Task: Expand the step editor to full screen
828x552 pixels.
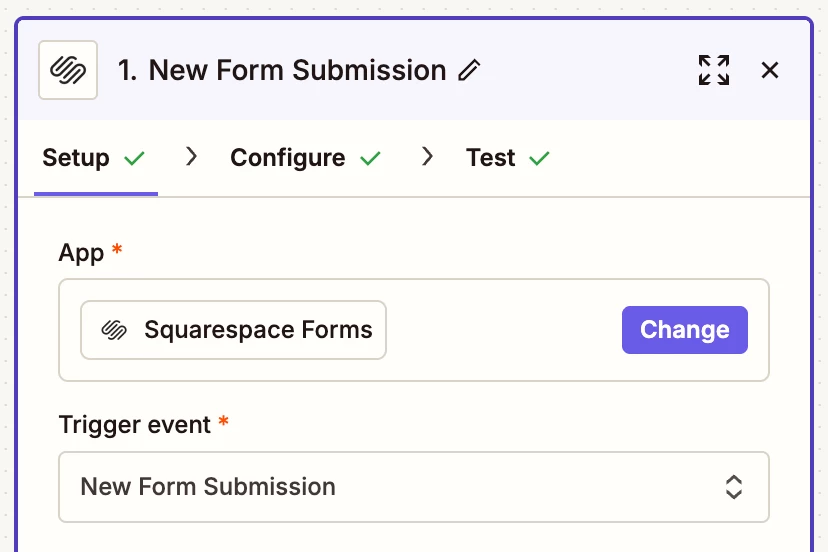Action: (x=713, y=70)
